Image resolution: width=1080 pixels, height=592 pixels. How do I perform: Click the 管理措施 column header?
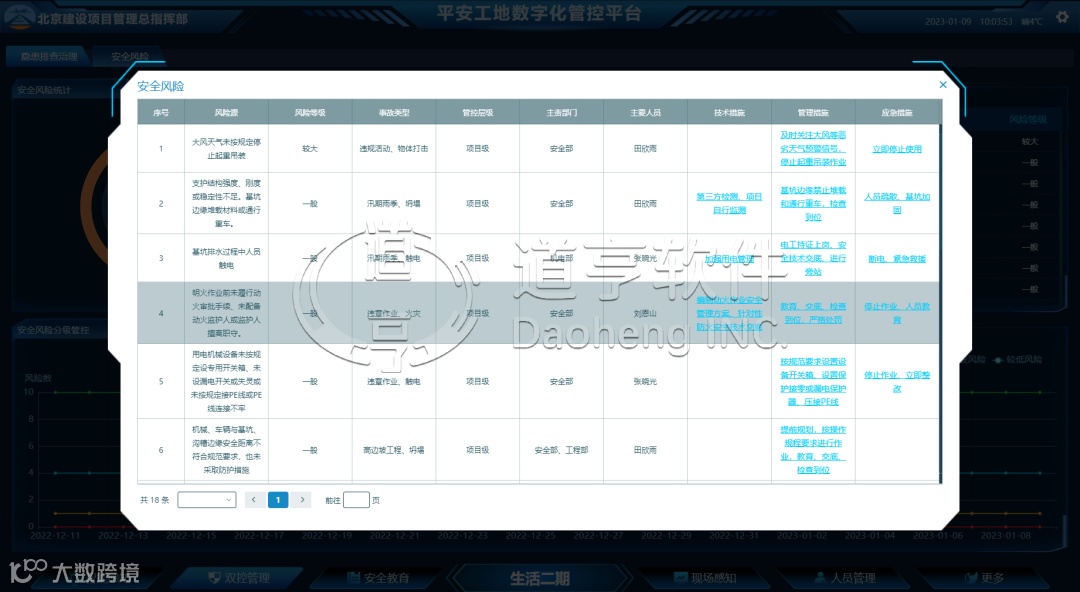(813, 112)
